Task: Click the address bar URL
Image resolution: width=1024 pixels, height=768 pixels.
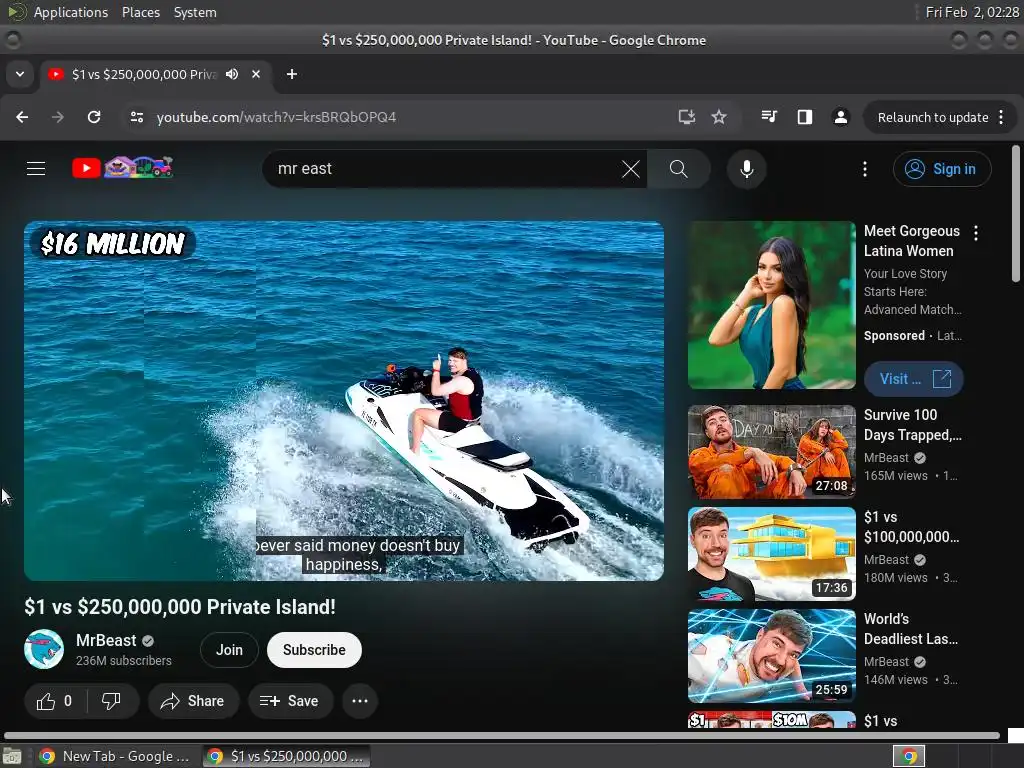Action: 276,117
